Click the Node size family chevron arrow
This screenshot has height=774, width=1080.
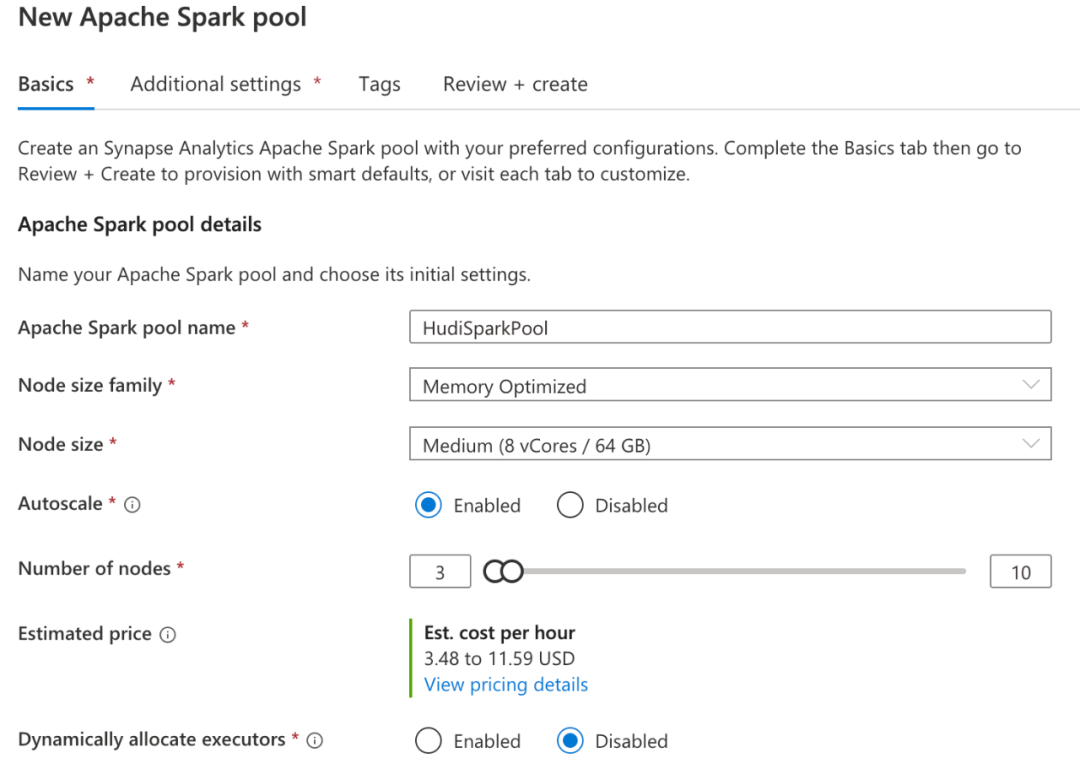point(1031,385)
